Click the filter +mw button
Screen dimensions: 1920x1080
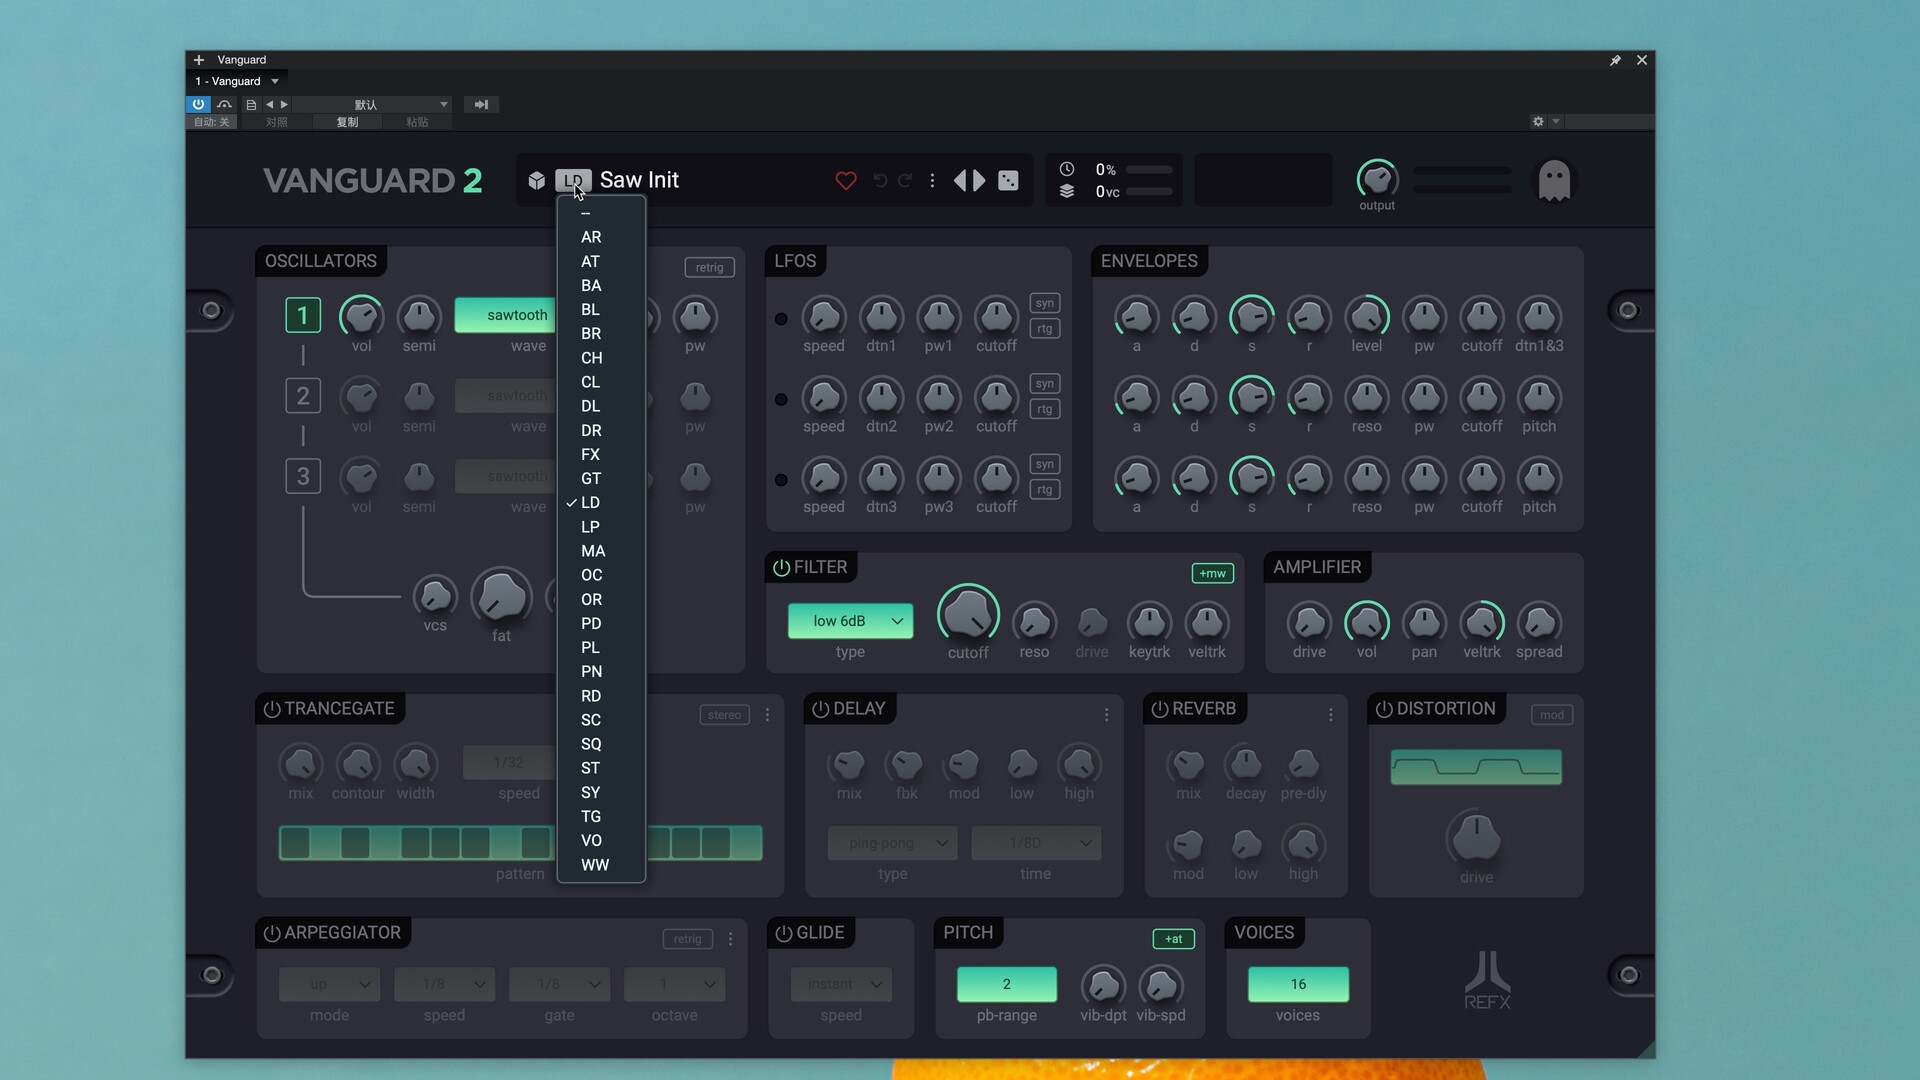(1212, 573)
